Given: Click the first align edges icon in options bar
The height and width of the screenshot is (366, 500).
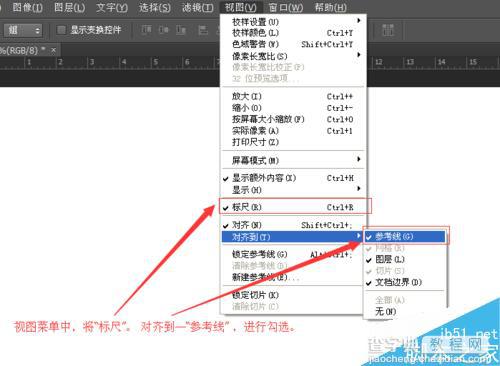Looking at the screenshot, I should click(147, 30).
